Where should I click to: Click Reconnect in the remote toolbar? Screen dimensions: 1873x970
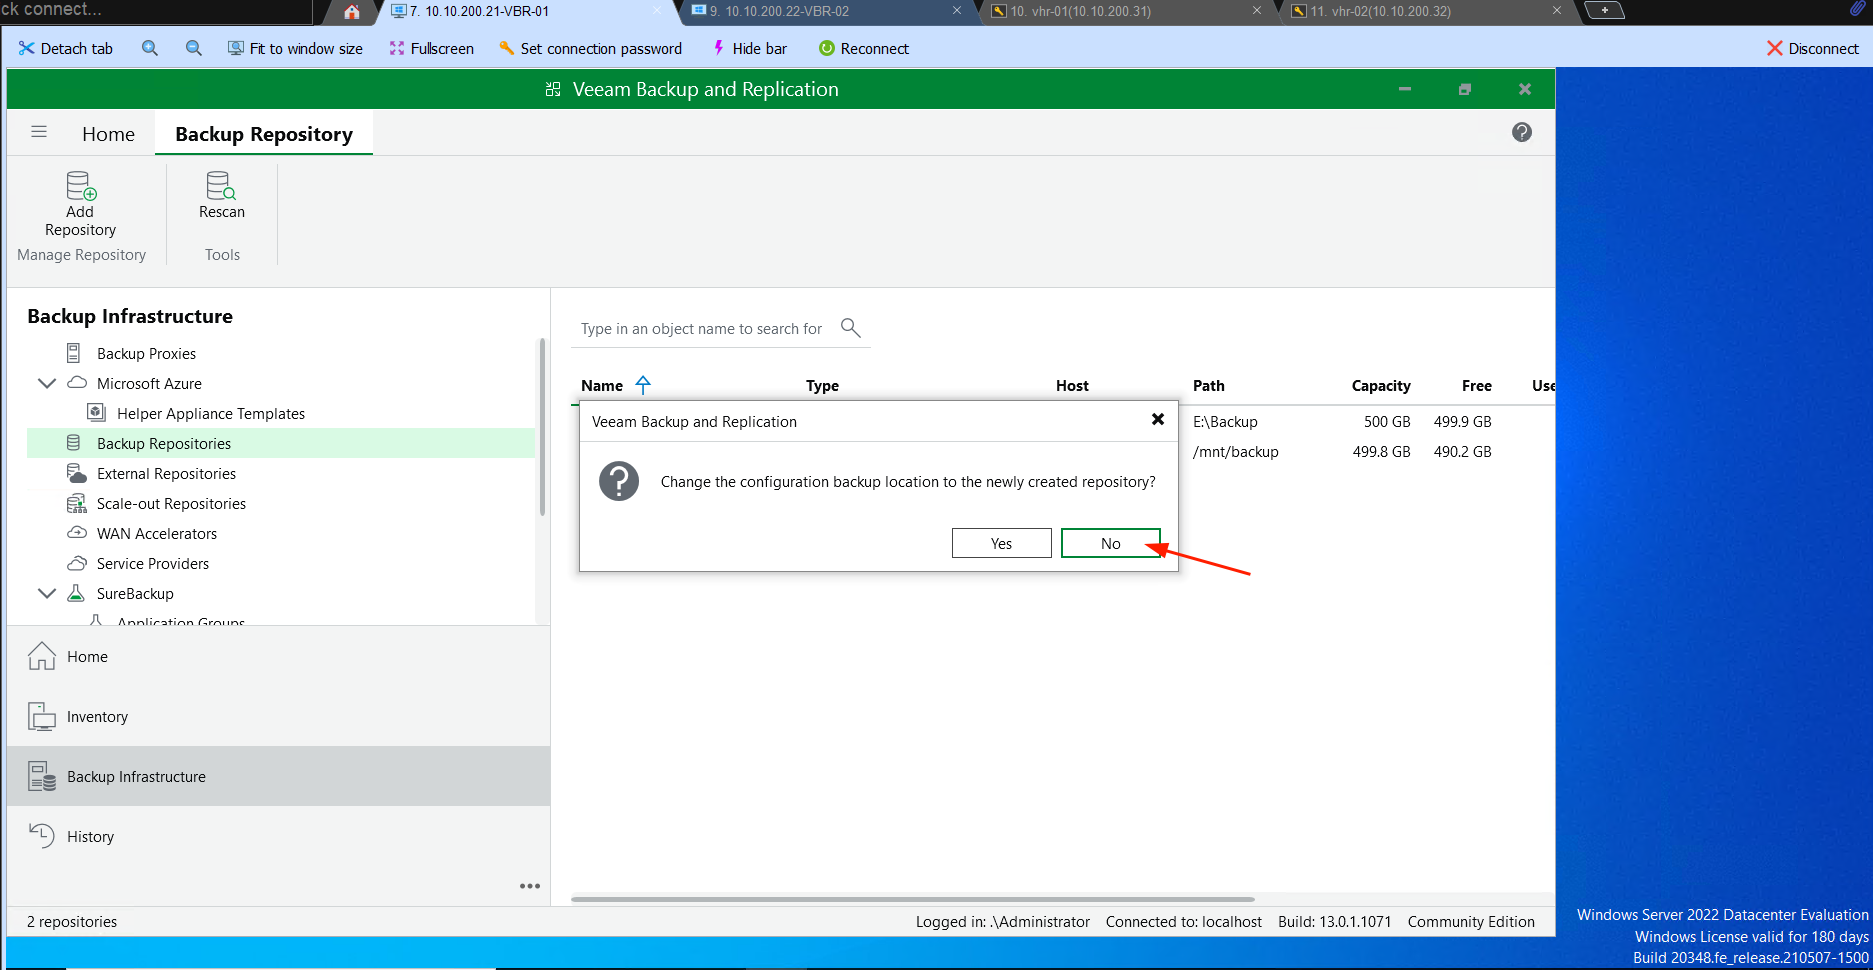tap(864, 48)
